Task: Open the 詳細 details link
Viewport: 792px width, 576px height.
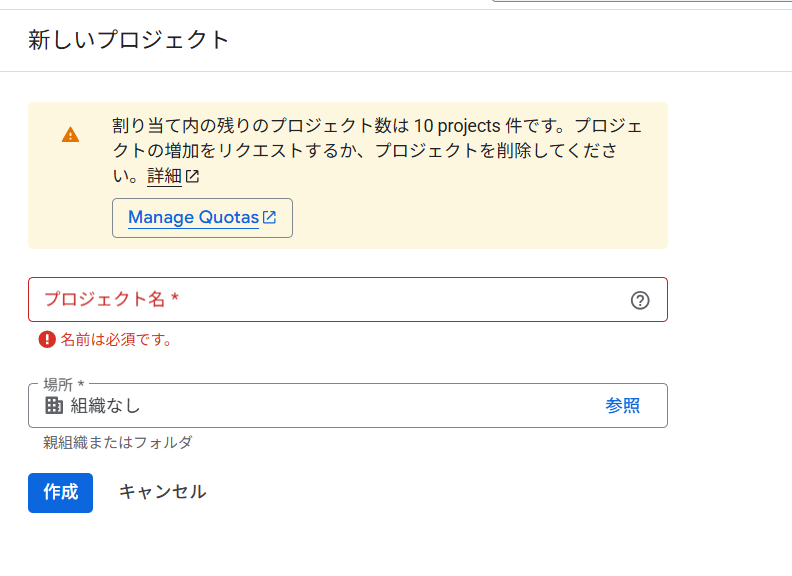Action: 164,177
